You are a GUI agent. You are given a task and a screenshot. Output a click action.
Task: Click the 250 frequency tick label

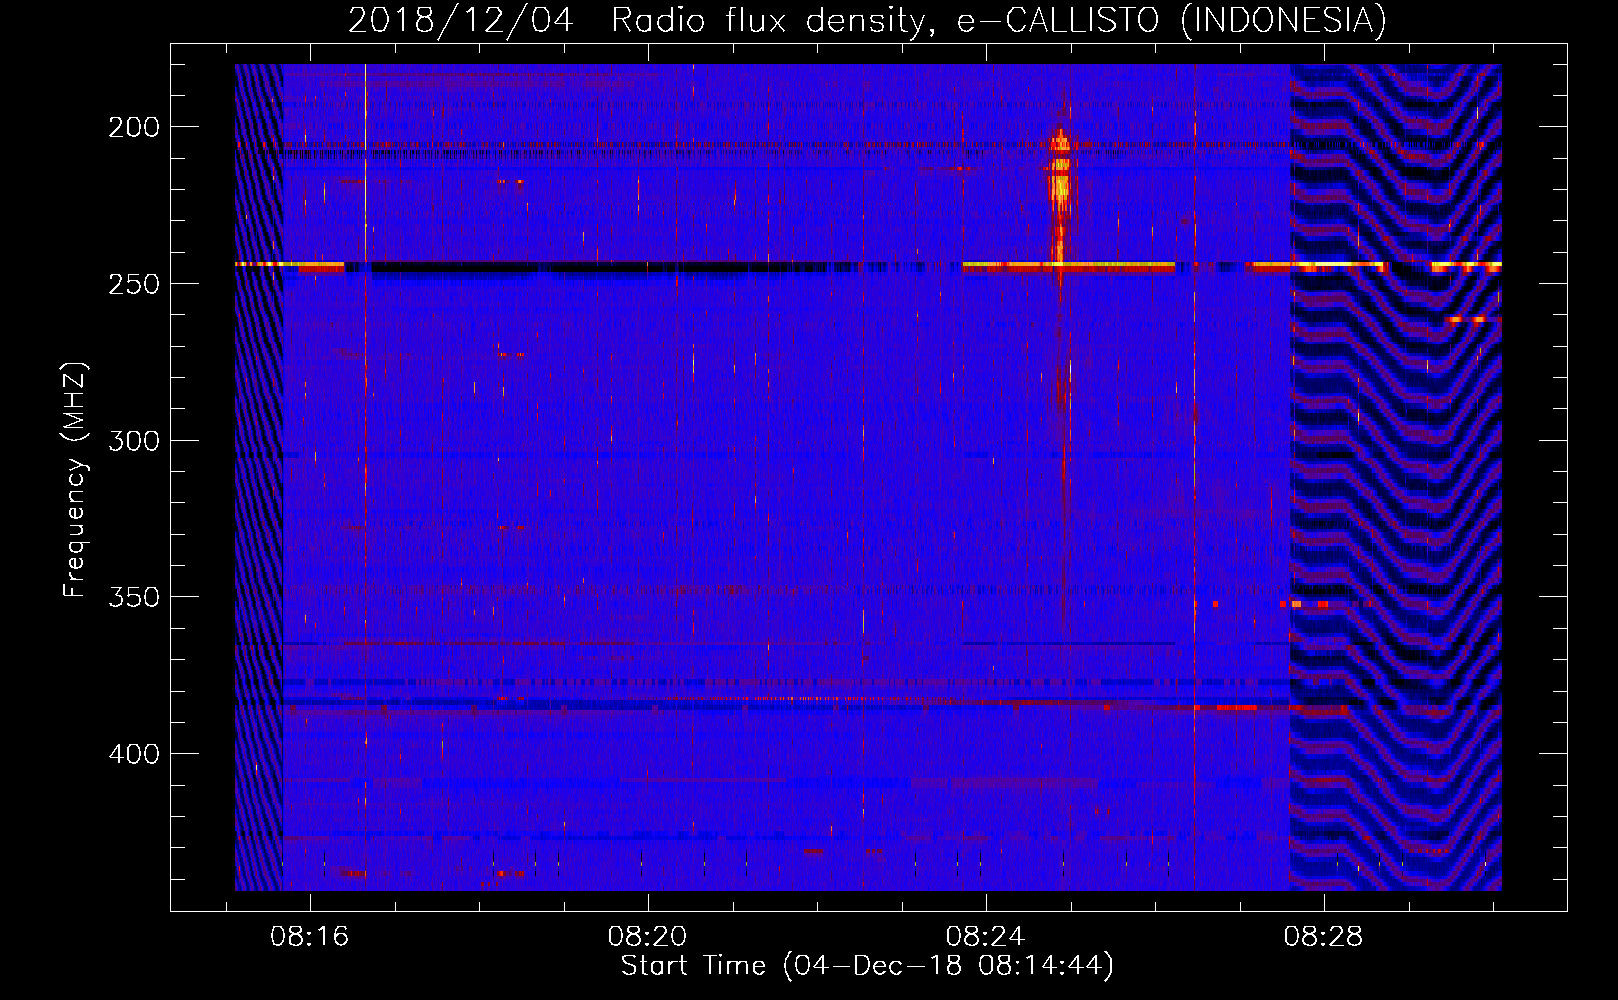point(134,284)
